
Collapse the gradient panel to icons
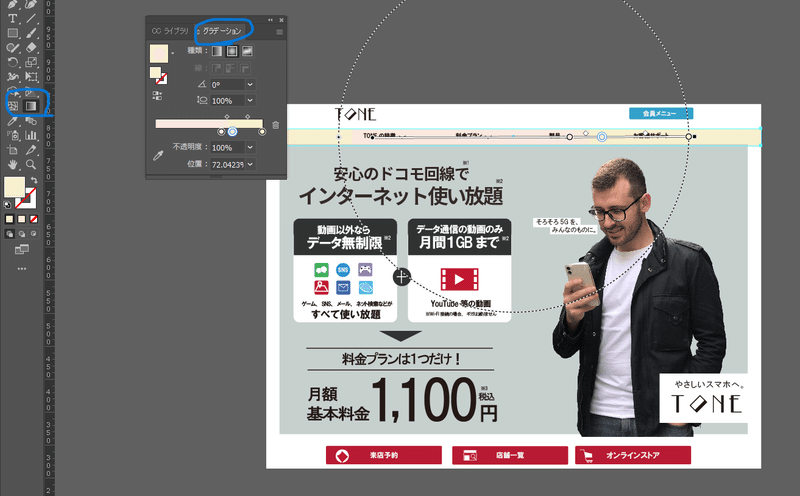click(270, 20)
